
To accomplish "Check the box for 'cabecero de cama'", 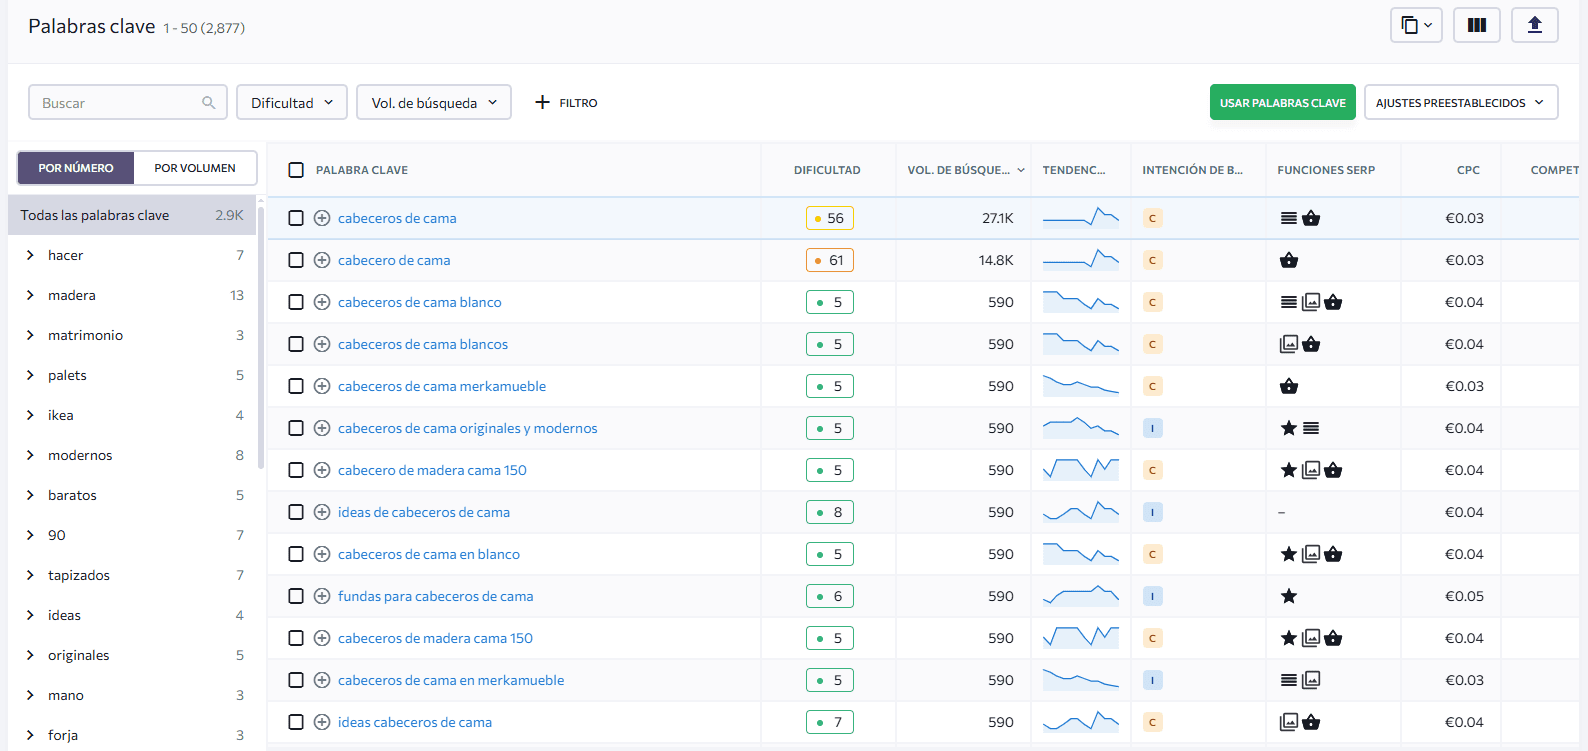I will pyautogui.click(x=296, y=260).
